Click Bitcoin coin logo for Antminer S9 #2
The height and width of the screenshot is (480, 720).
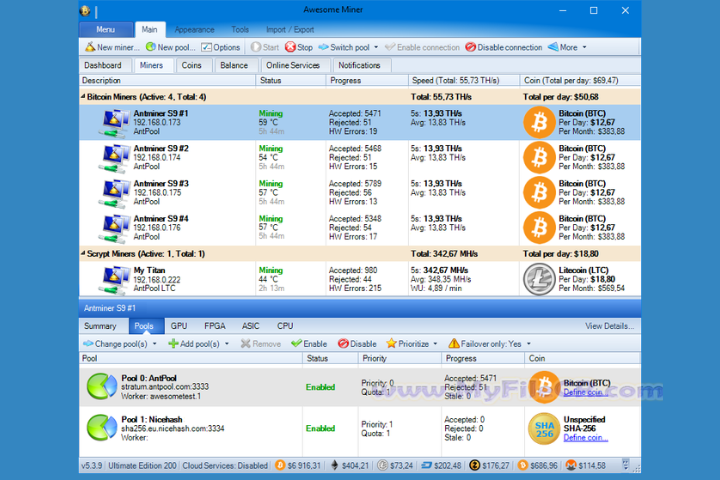539,158
